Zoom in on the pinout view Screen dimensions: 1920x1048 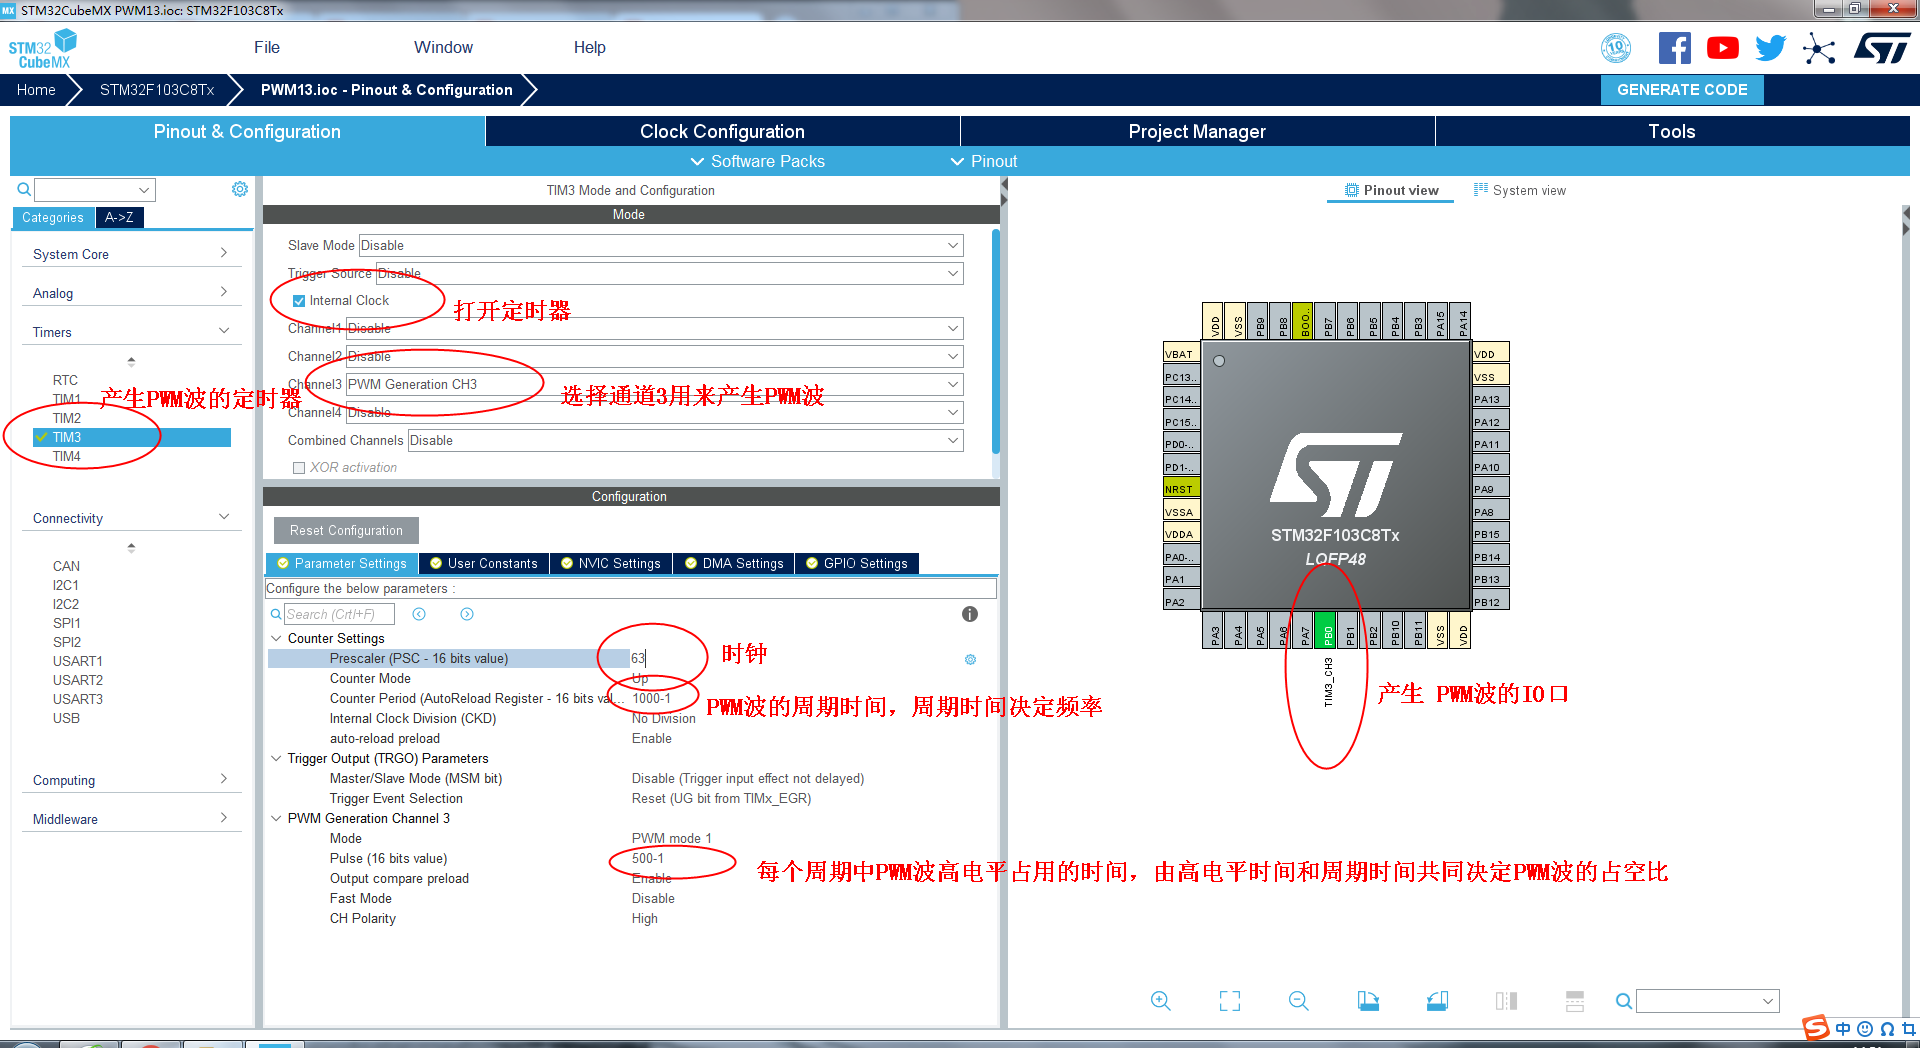tap(1160, 1000)
